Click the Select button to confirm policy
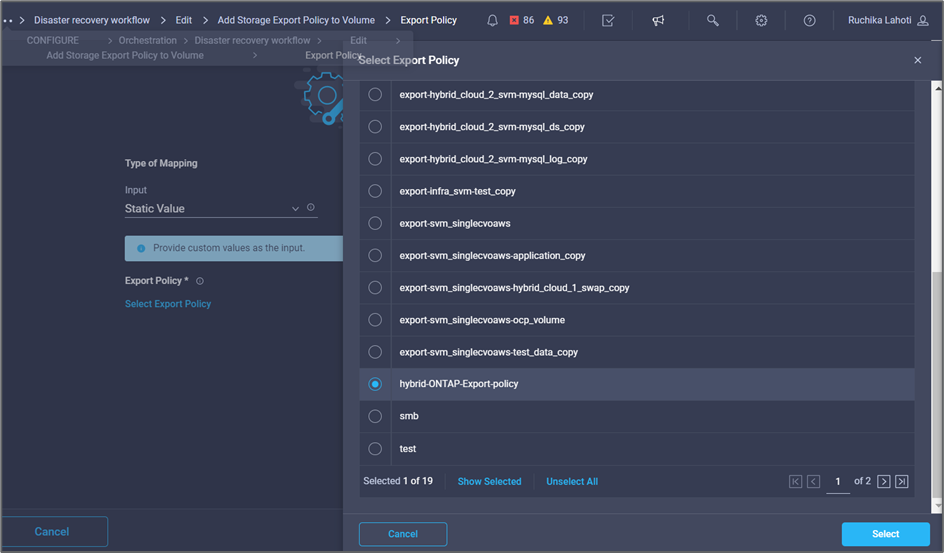Screen dimensions: 944x553 (885, 534)
